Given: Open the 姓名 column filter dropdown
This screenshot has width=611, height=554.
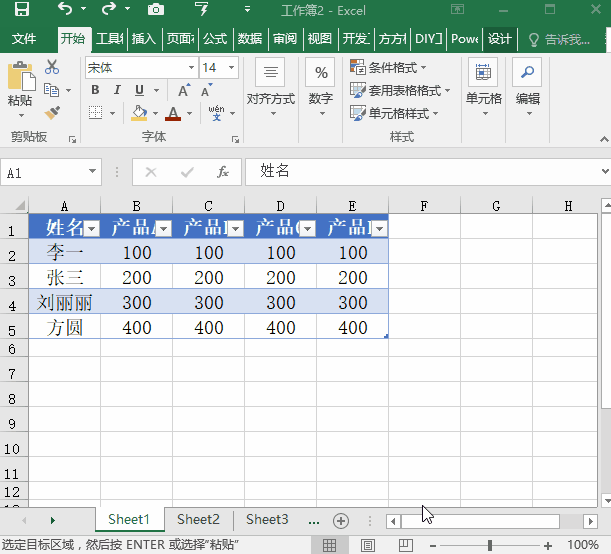Looking at the screenshot, I should [92, 229].
